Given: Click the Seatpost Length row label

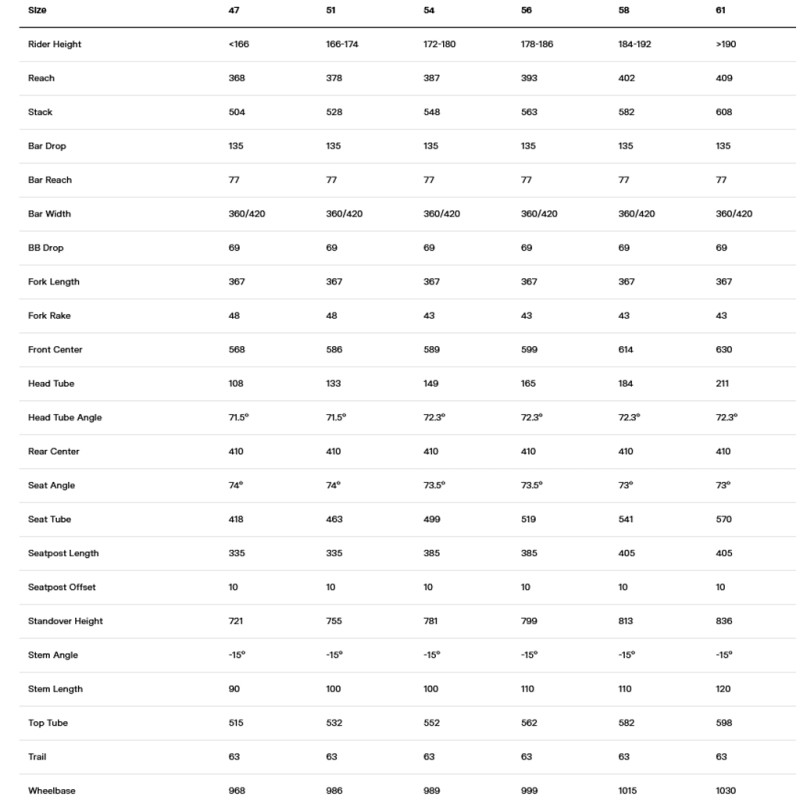Looking at the screenshot, I should click(x=63, y=554).
